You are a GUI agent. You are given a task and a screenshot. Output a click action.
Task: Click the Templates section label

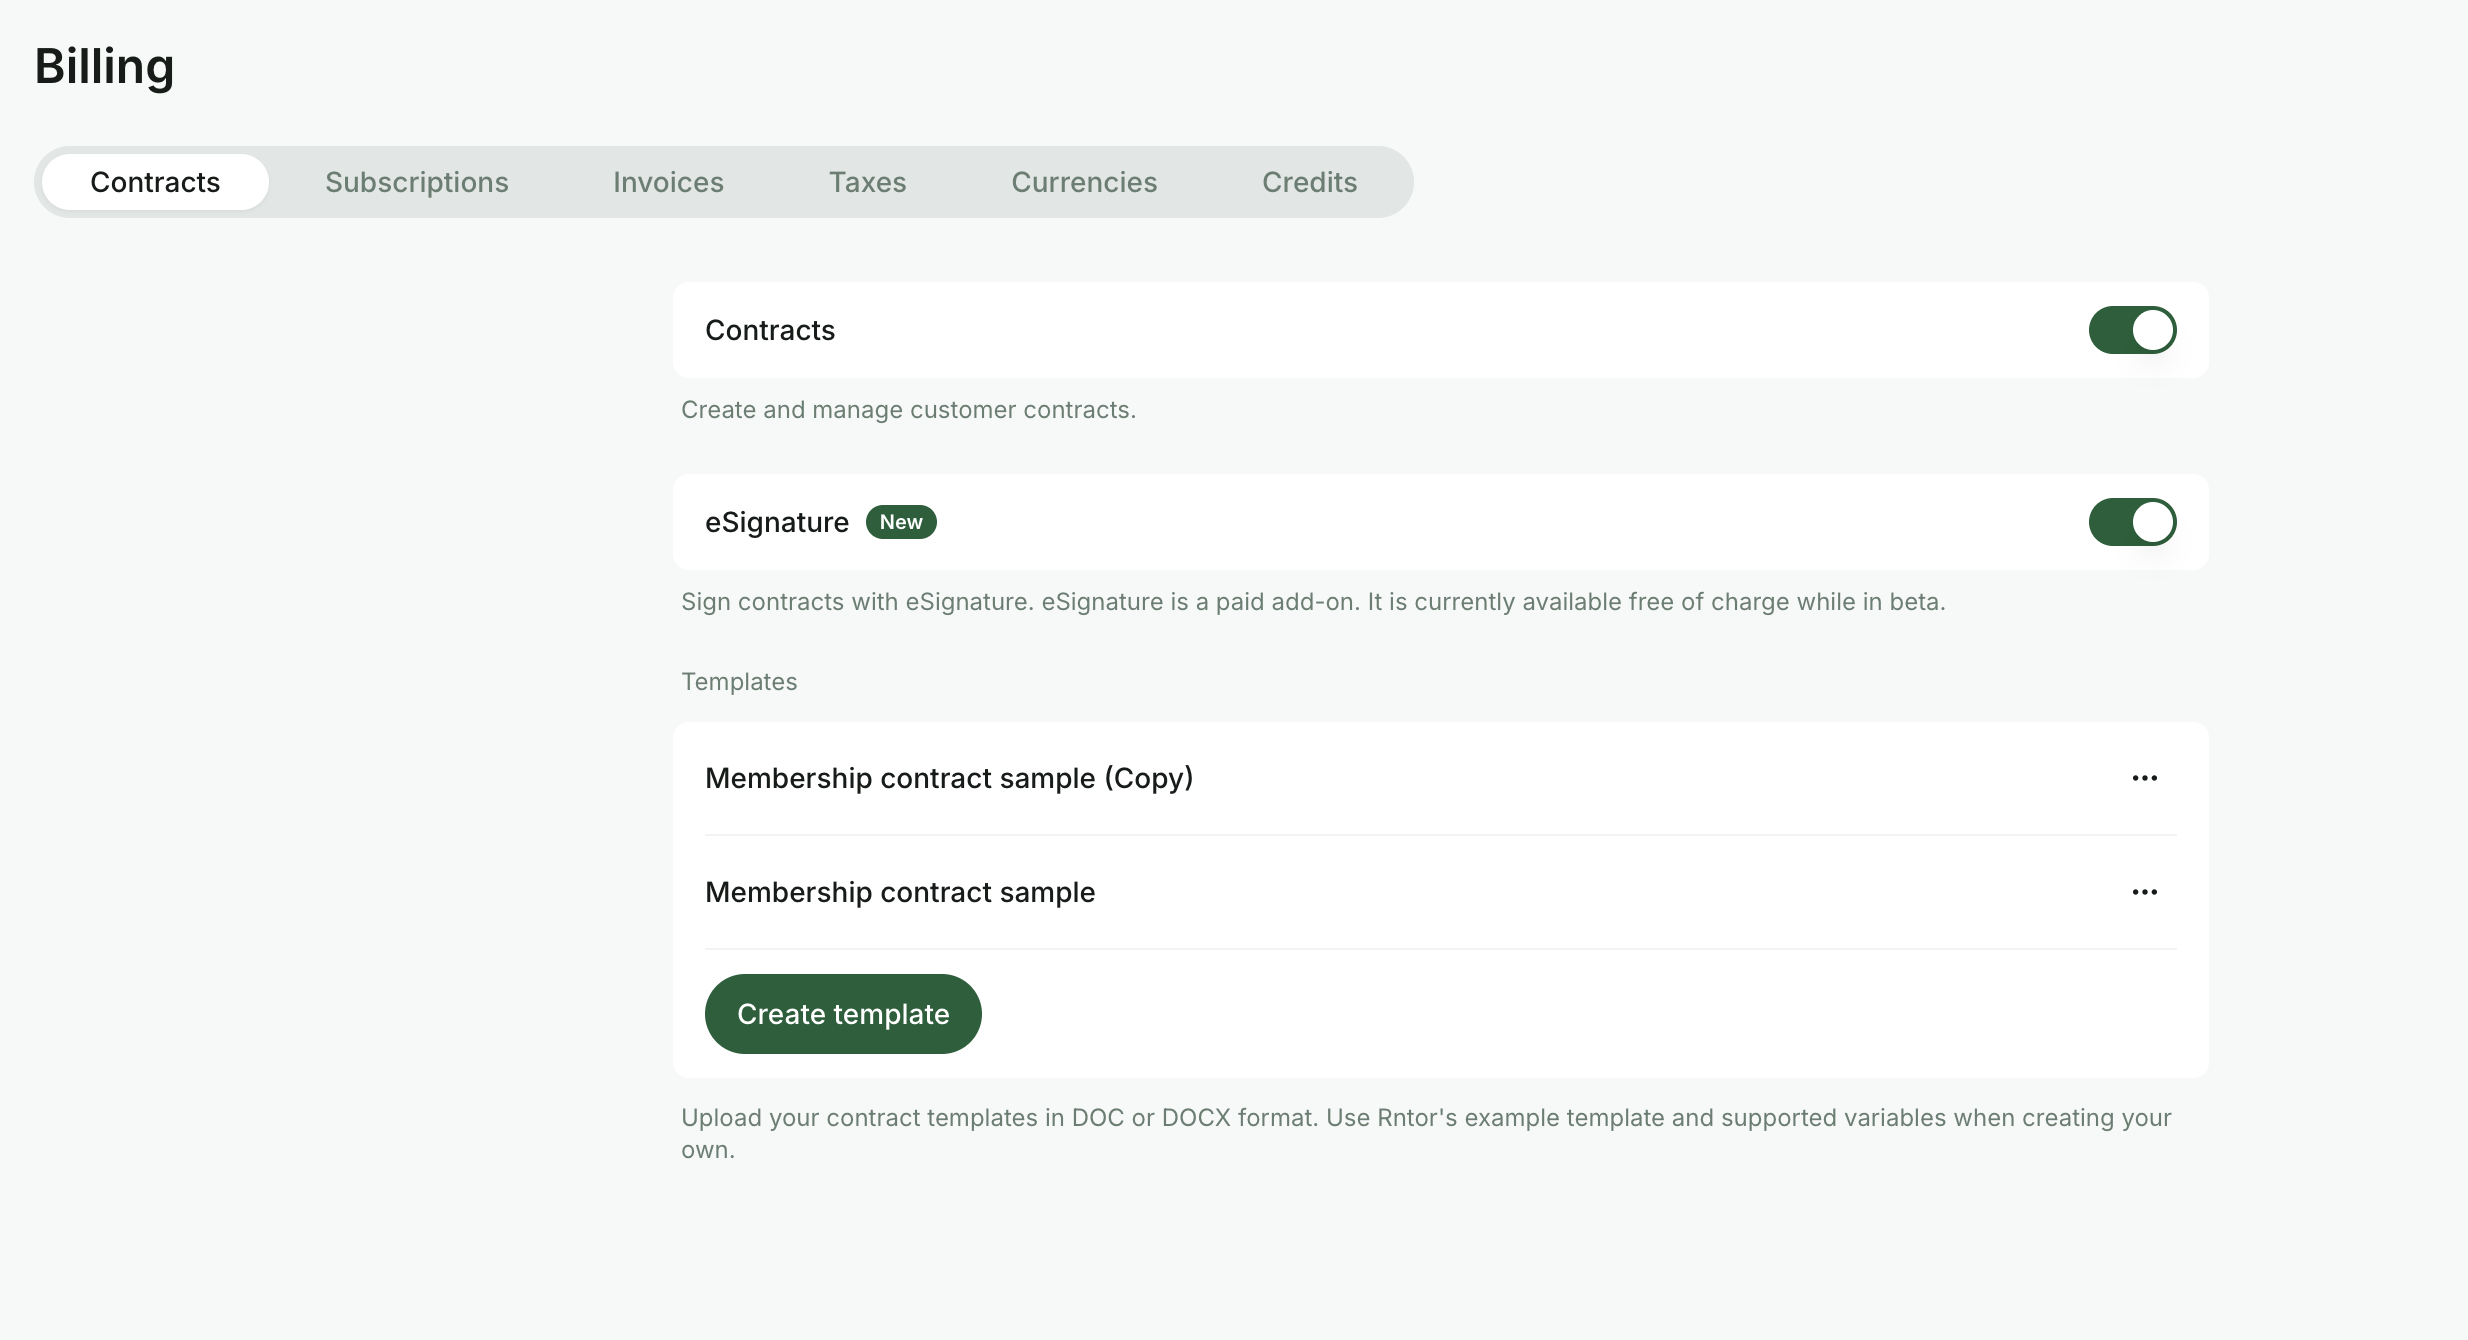(x=739, y=682)
